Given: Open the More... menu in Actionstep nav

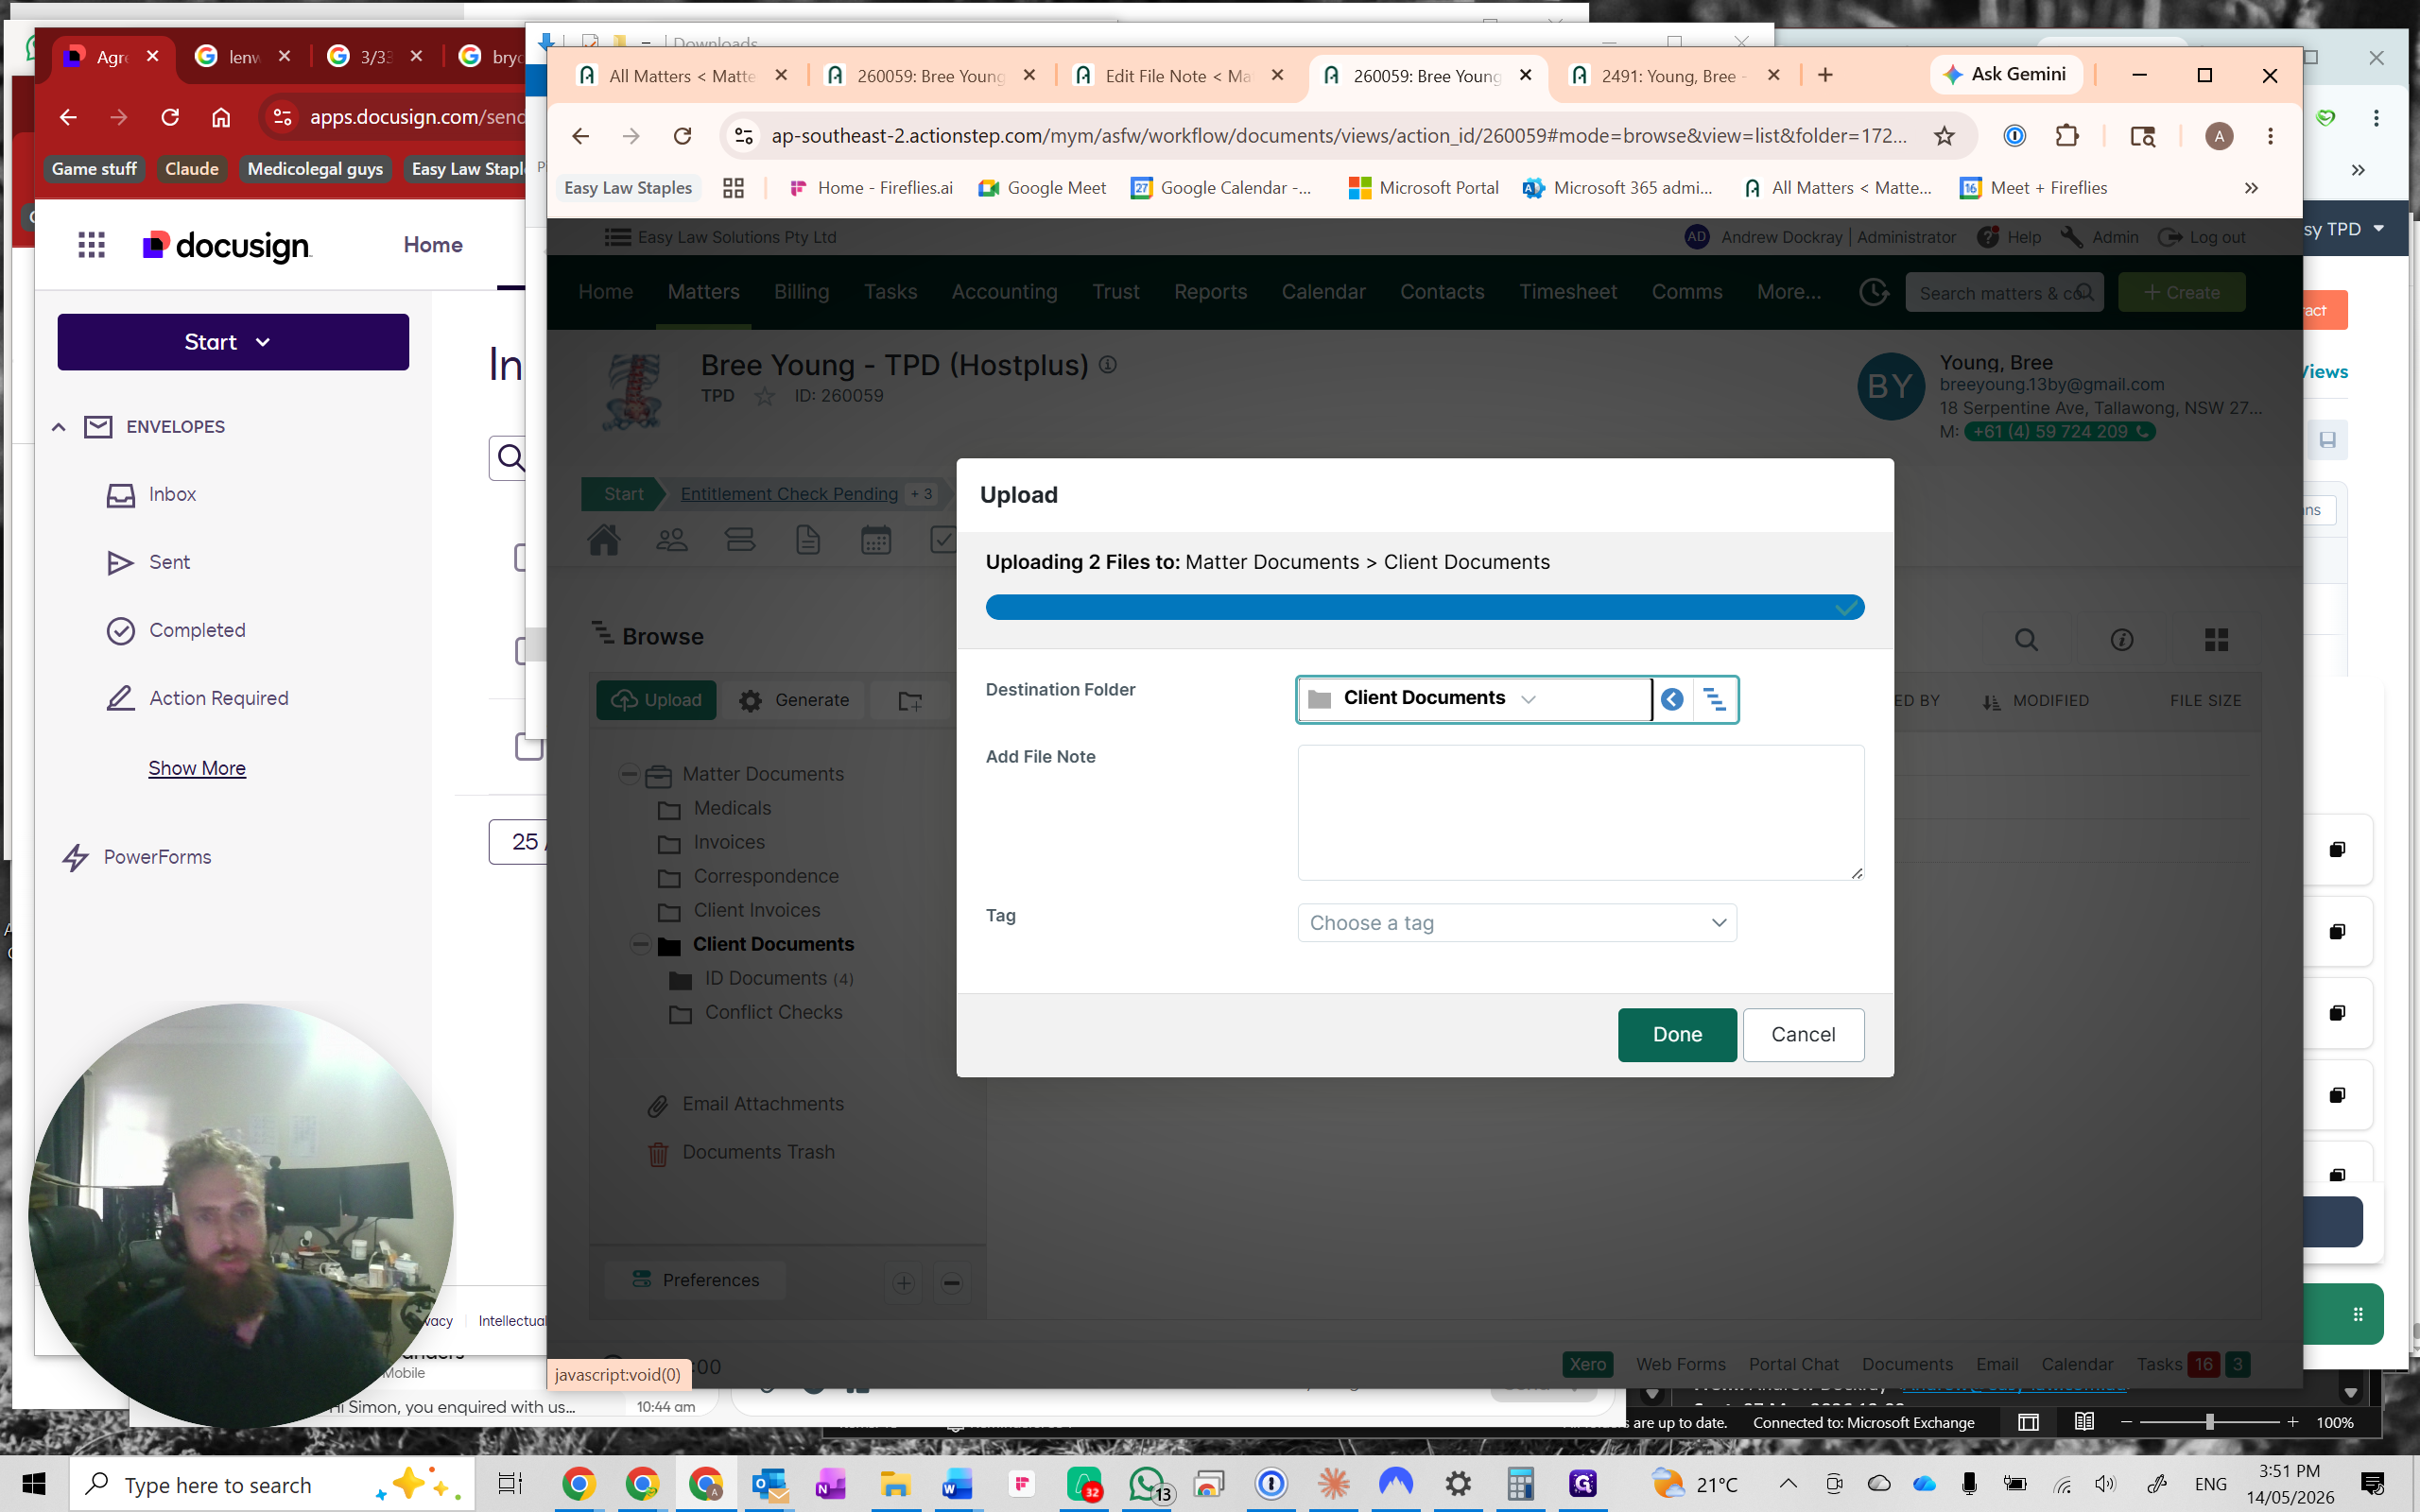Looking at the screenshot, I should (1788, 292).
